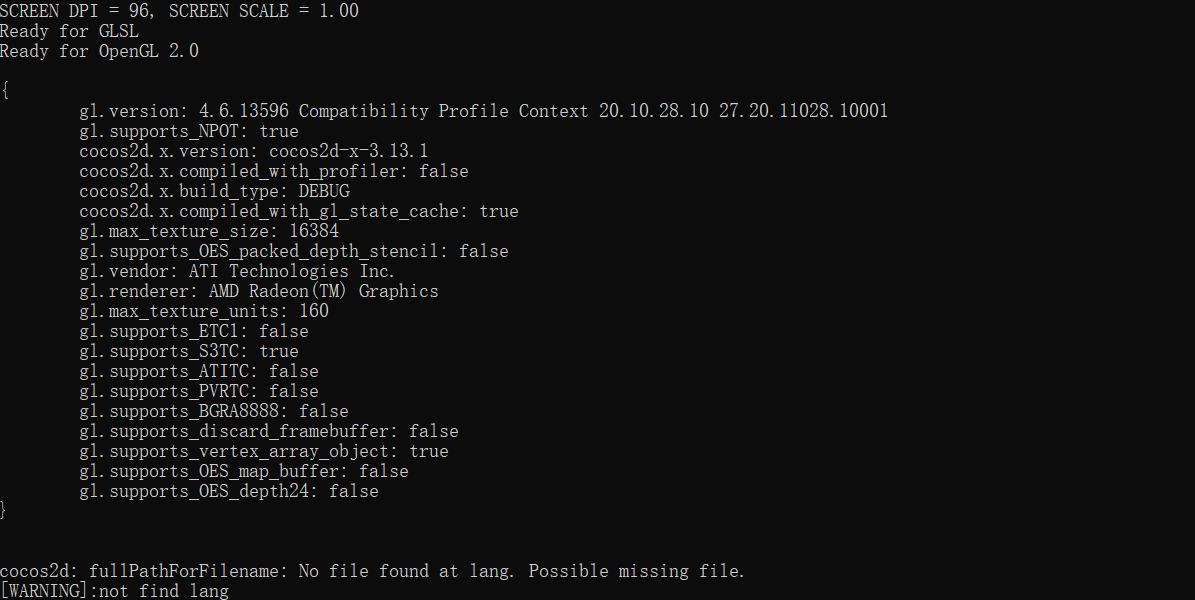Viewport: 1195px width, 600px height.
Task: Click the gl.vendor ATI Technologies line
Action: coord(237,271)
